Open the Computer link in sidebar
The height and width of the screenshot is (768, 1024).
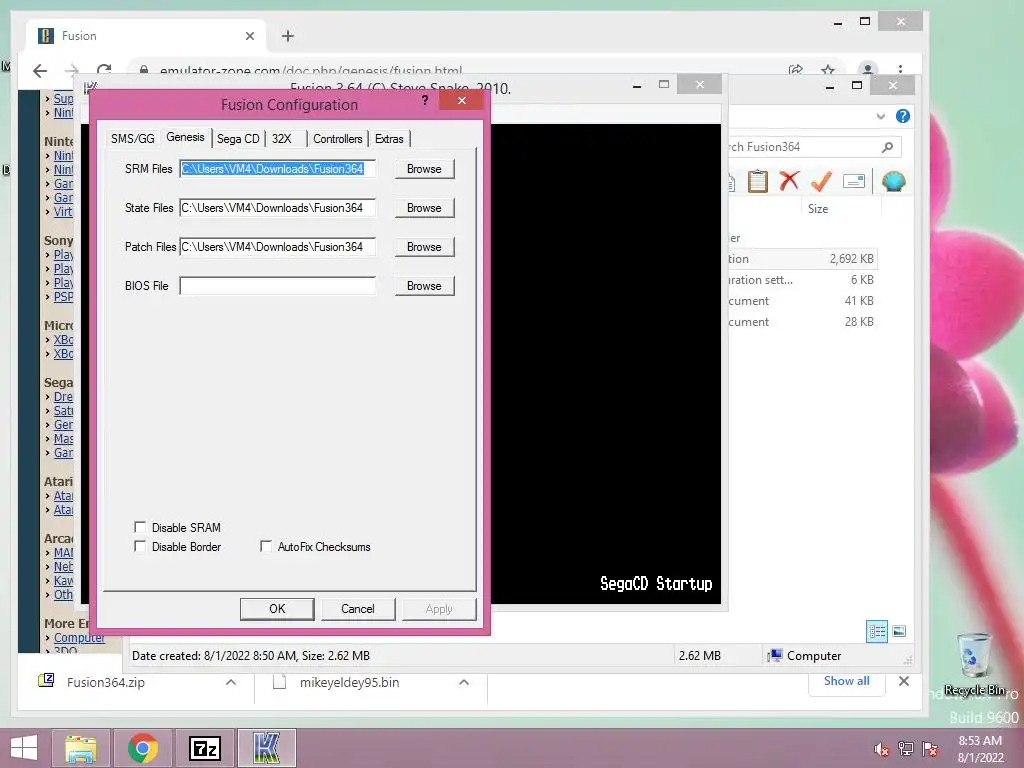click(79, 637)
